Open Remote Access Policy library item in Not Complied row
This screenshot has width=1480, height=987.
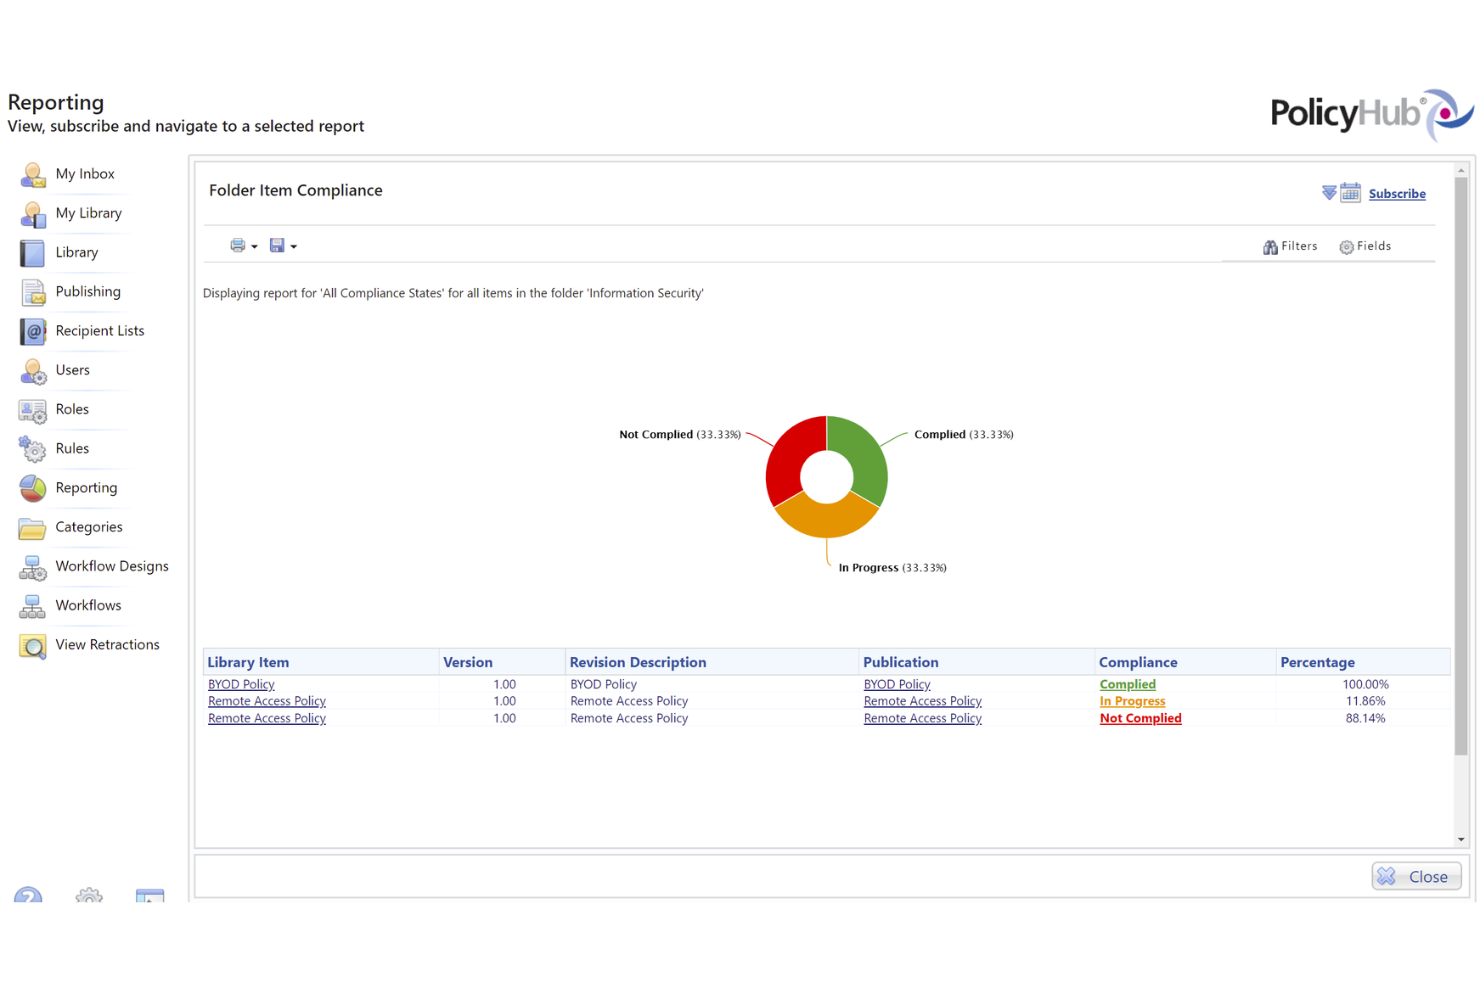(x=267, y=719)
